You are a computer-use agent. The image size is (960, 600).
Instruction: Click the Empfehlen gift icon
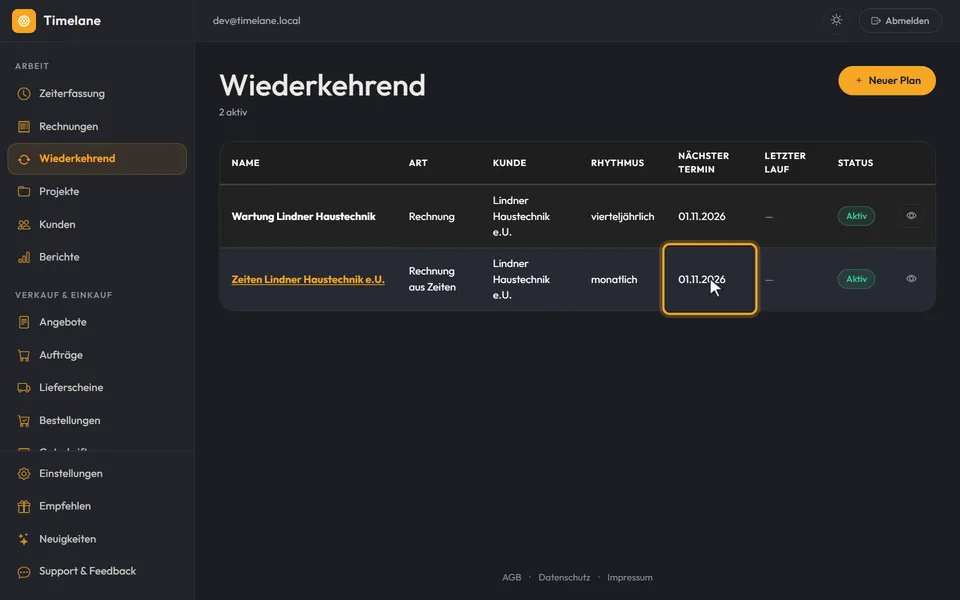(24, 506)
